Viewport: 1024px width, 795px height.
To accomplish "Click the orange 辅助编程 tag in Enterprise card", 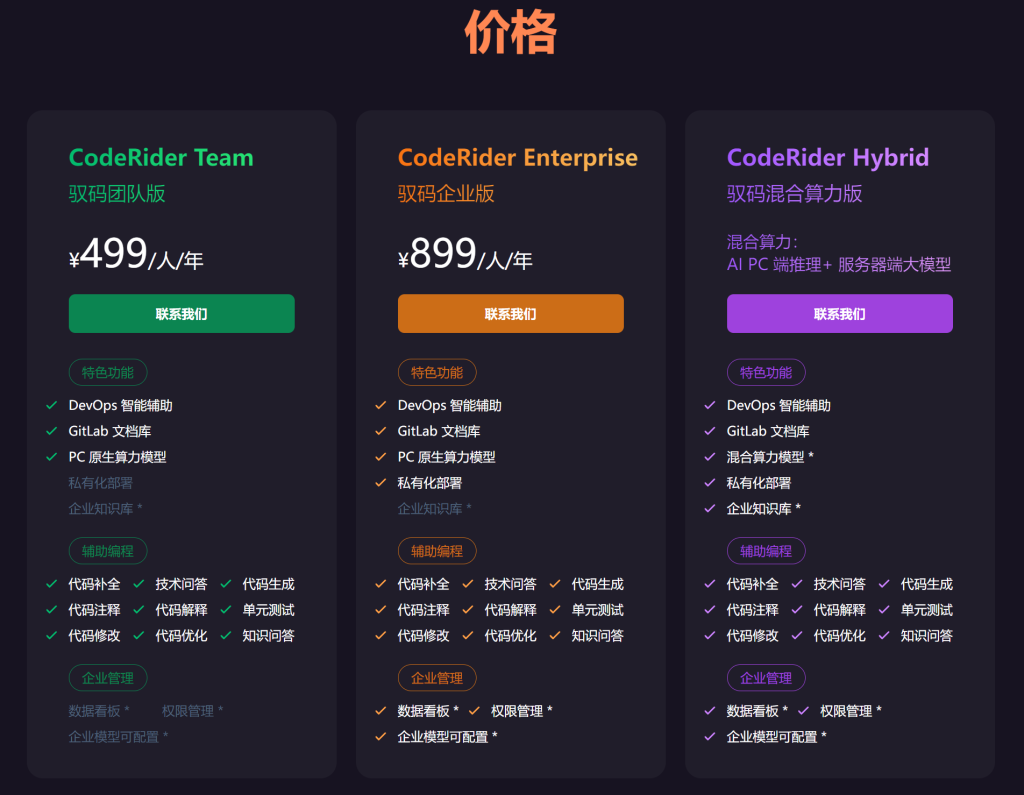I will [x=437, y=551].
